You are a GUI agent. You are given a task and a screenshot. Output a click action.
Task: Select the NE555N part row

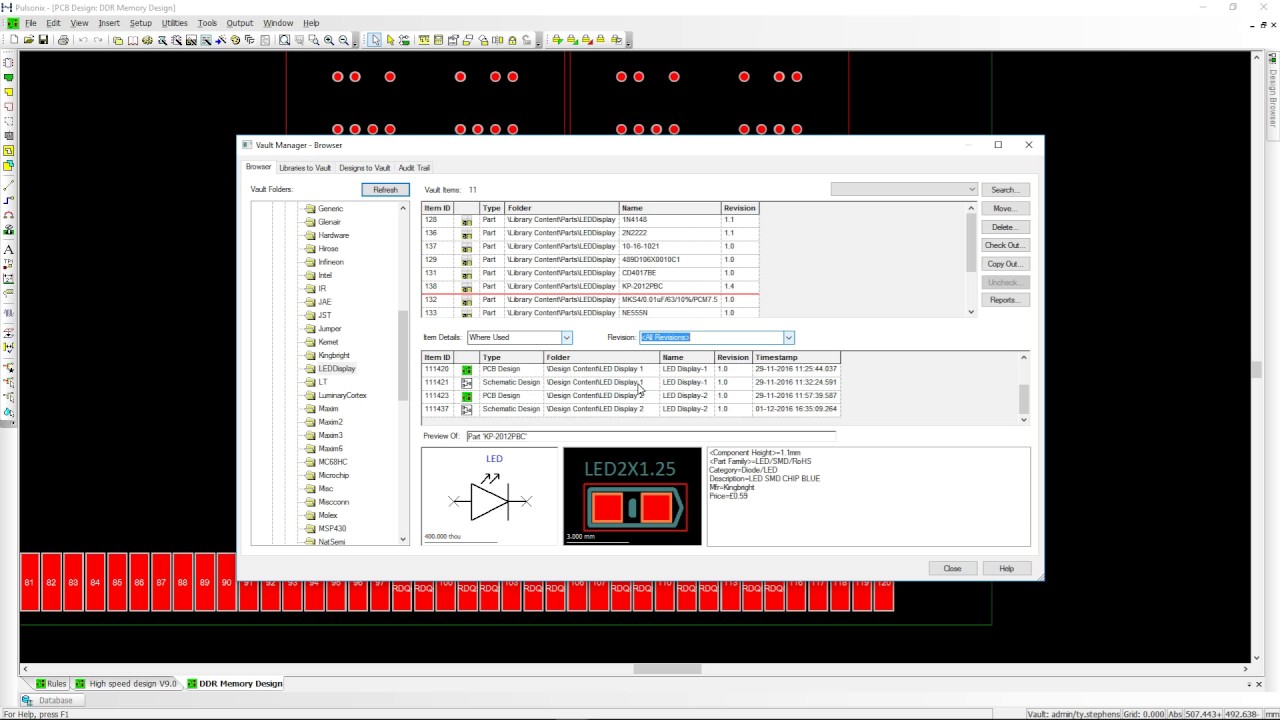coord(590,313)
